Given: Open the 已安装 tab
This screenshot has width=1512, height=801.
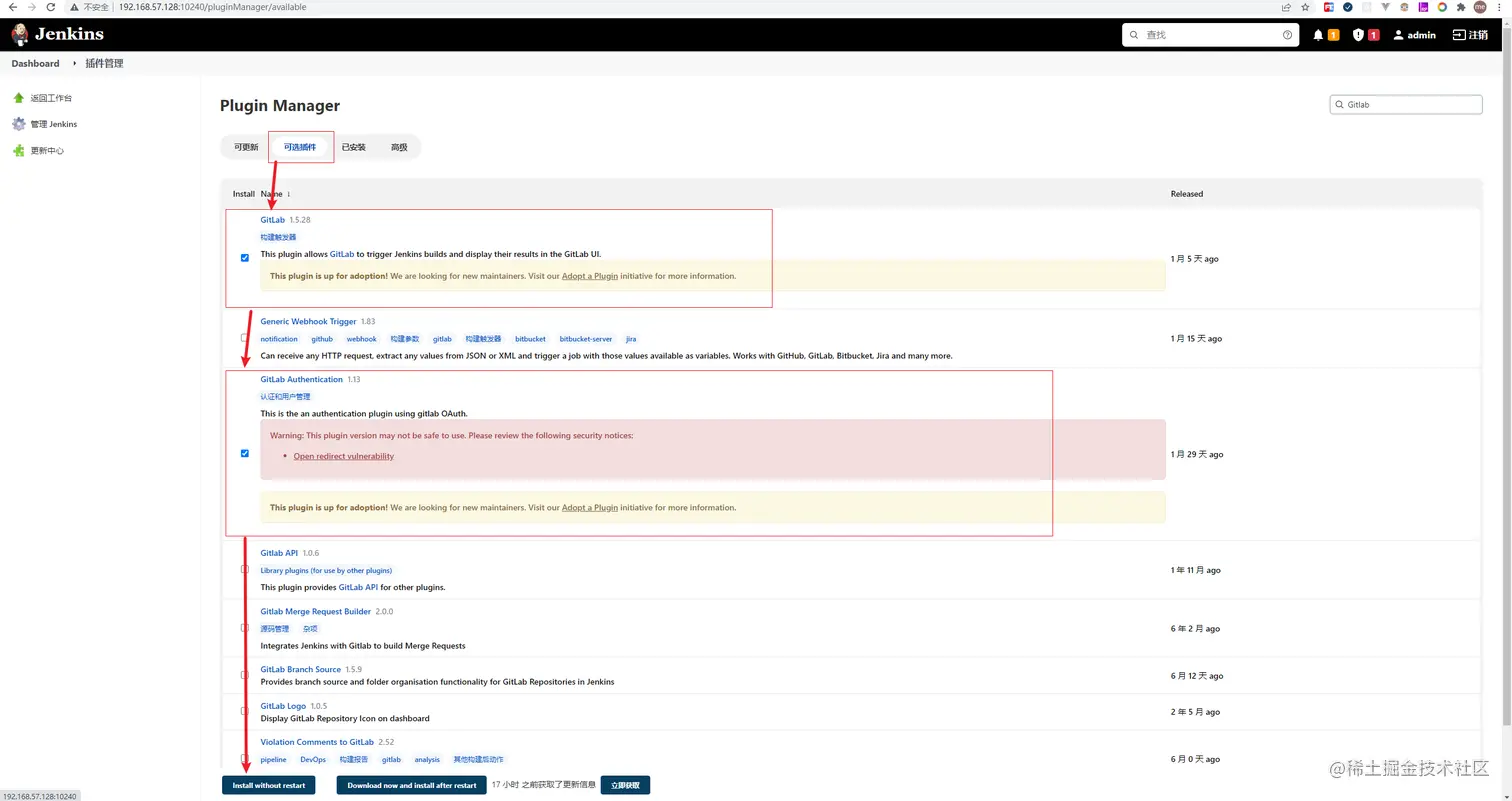Looking at the screenshot, I should [x=354, y=147].
